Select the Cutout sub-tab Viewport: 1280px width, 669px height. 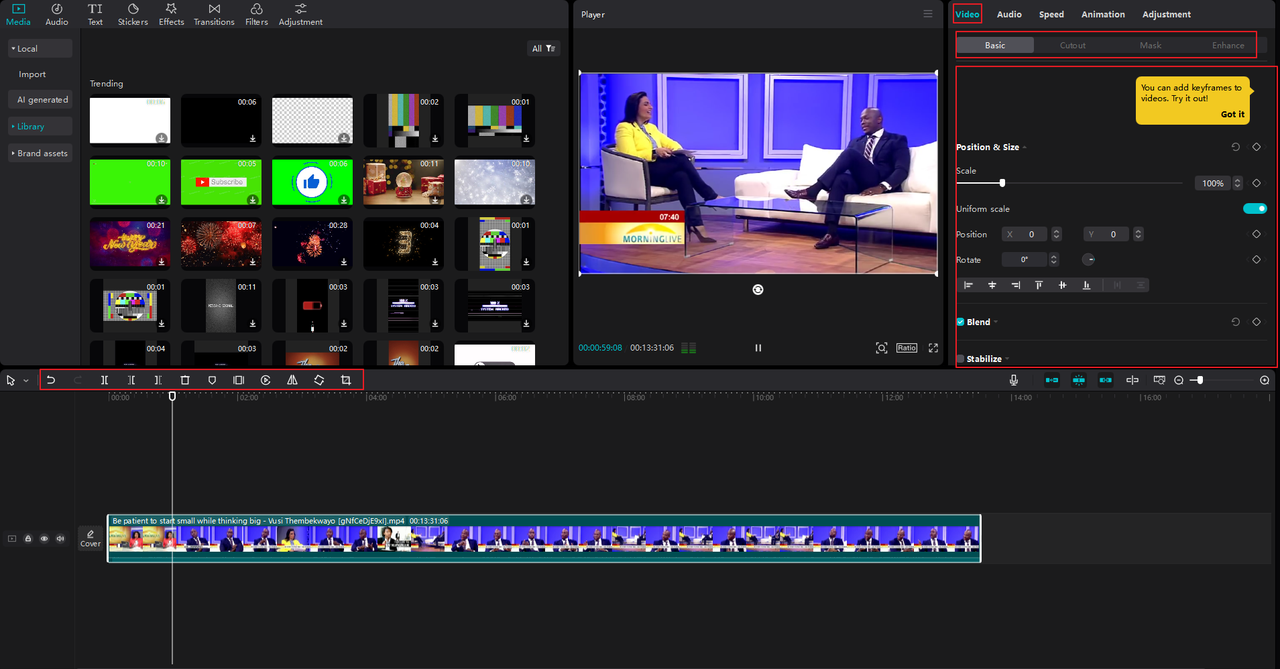pos(1073,45)
